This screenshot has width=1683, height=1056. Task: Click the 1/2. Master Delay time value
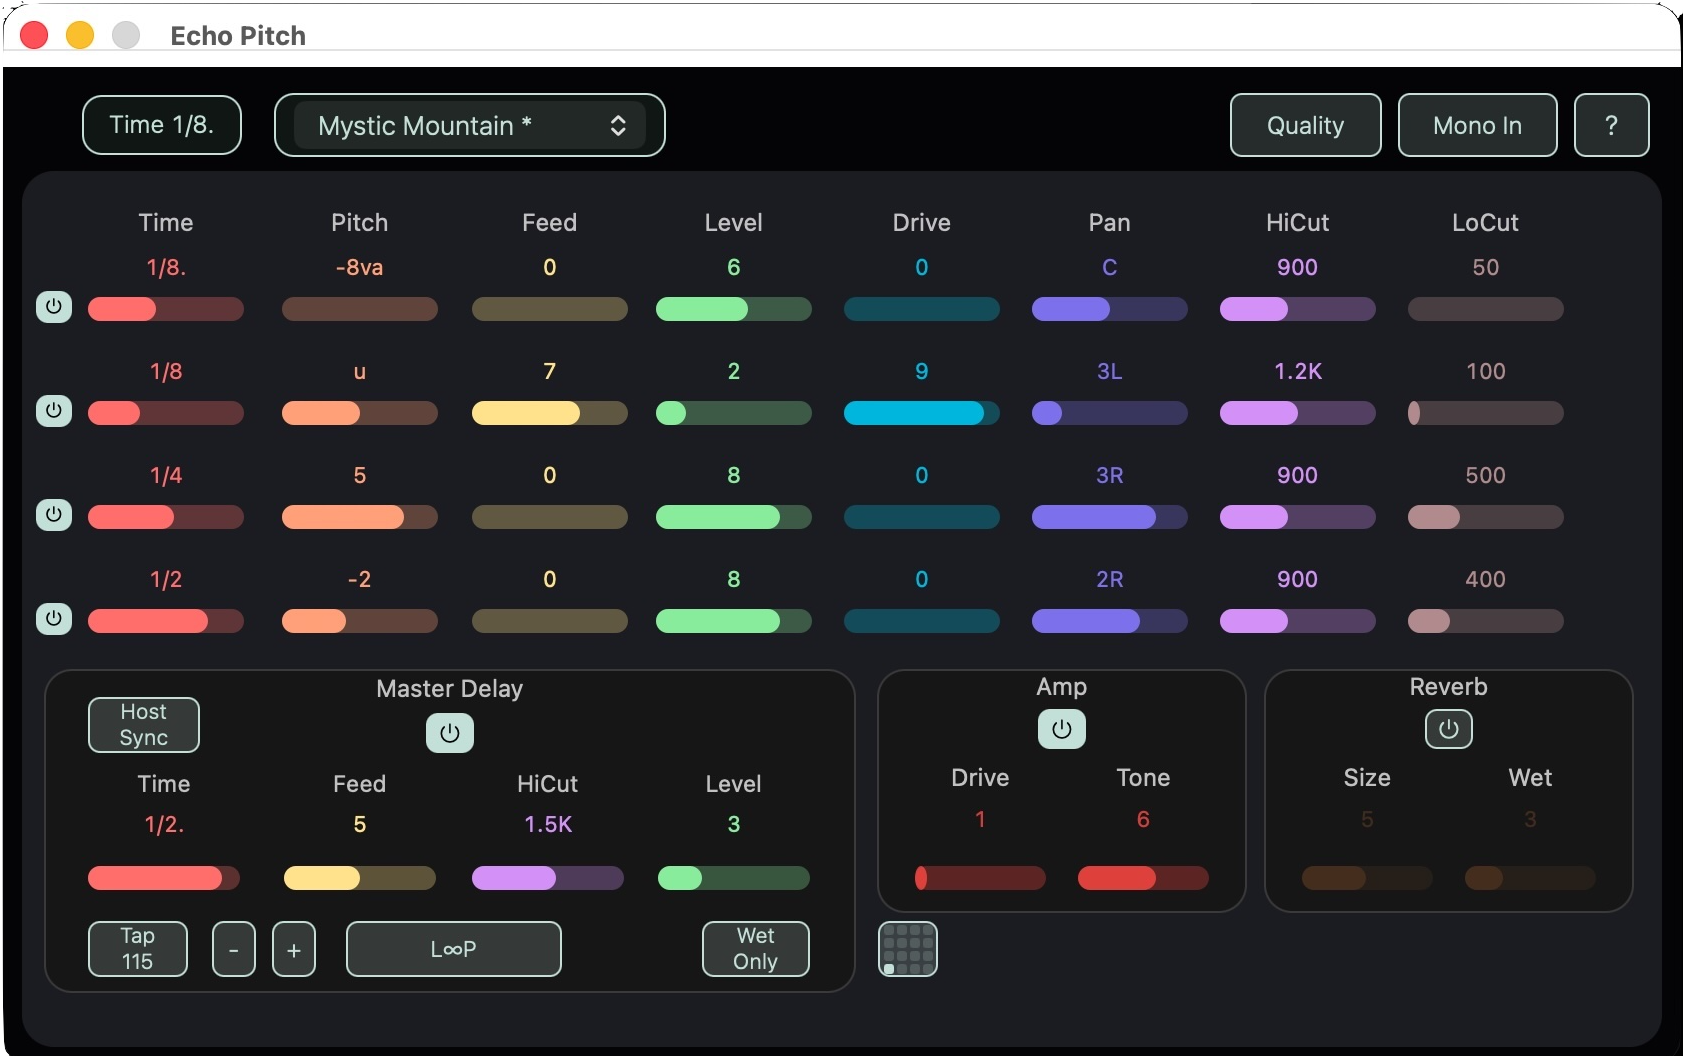click(164, 825)
